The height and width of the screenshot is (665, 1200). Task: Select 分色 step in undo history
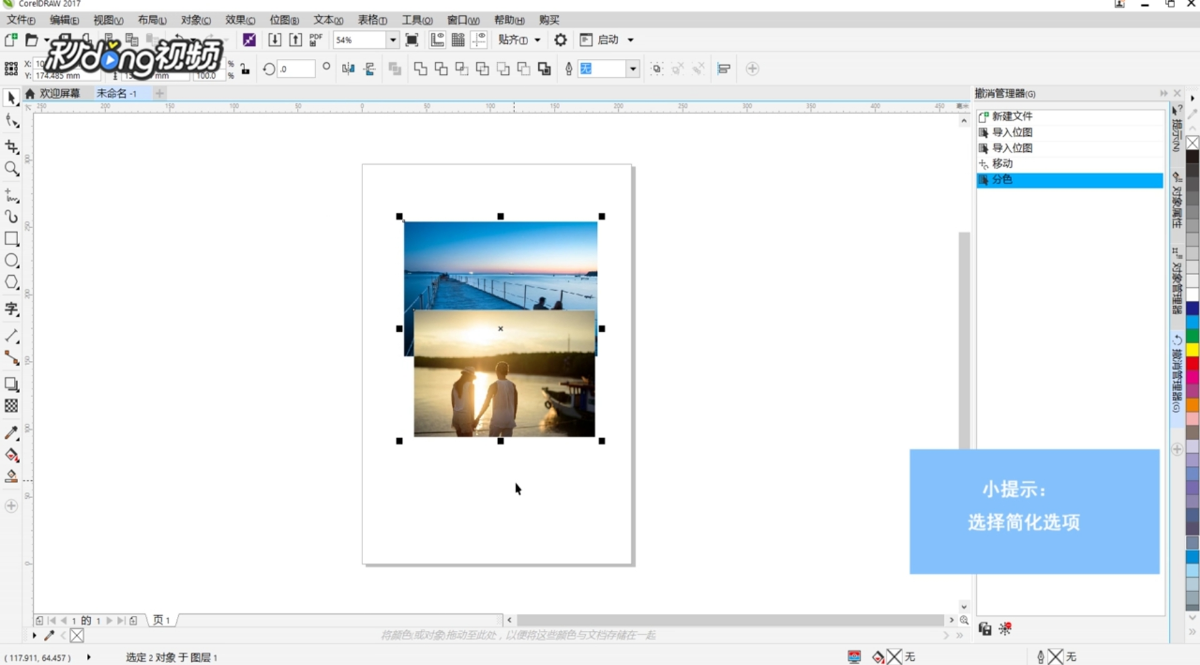tap(1070, 180)
